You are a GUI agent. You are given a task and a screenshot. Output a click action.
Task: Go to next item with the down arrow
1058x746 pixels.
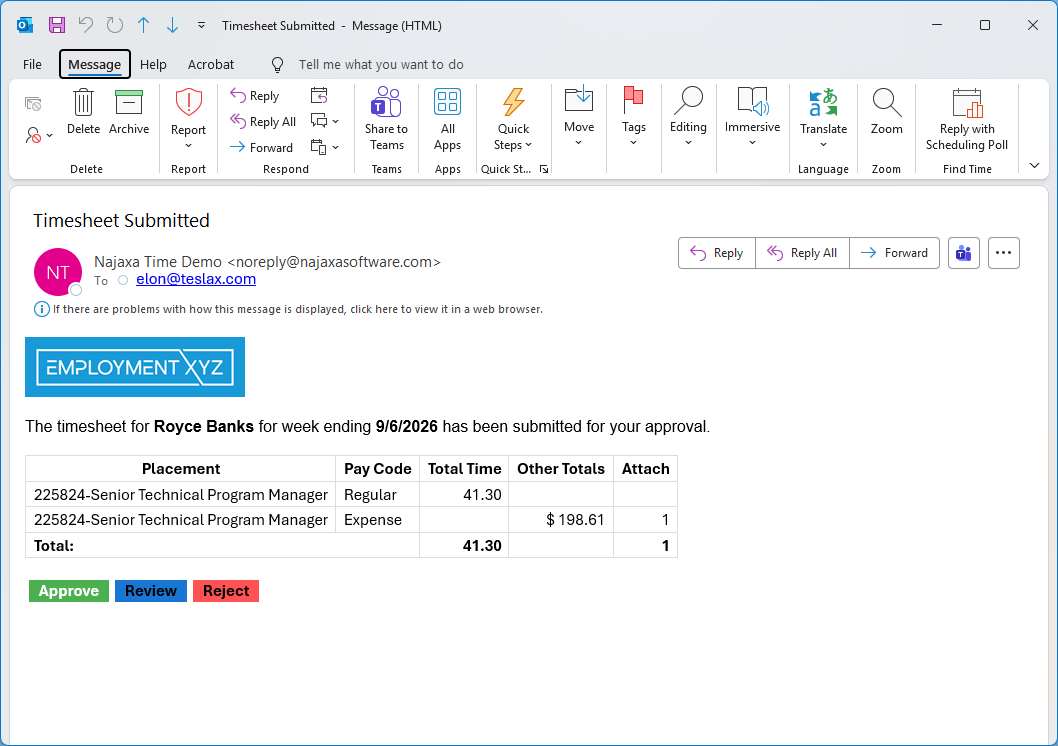click(173, 26)
